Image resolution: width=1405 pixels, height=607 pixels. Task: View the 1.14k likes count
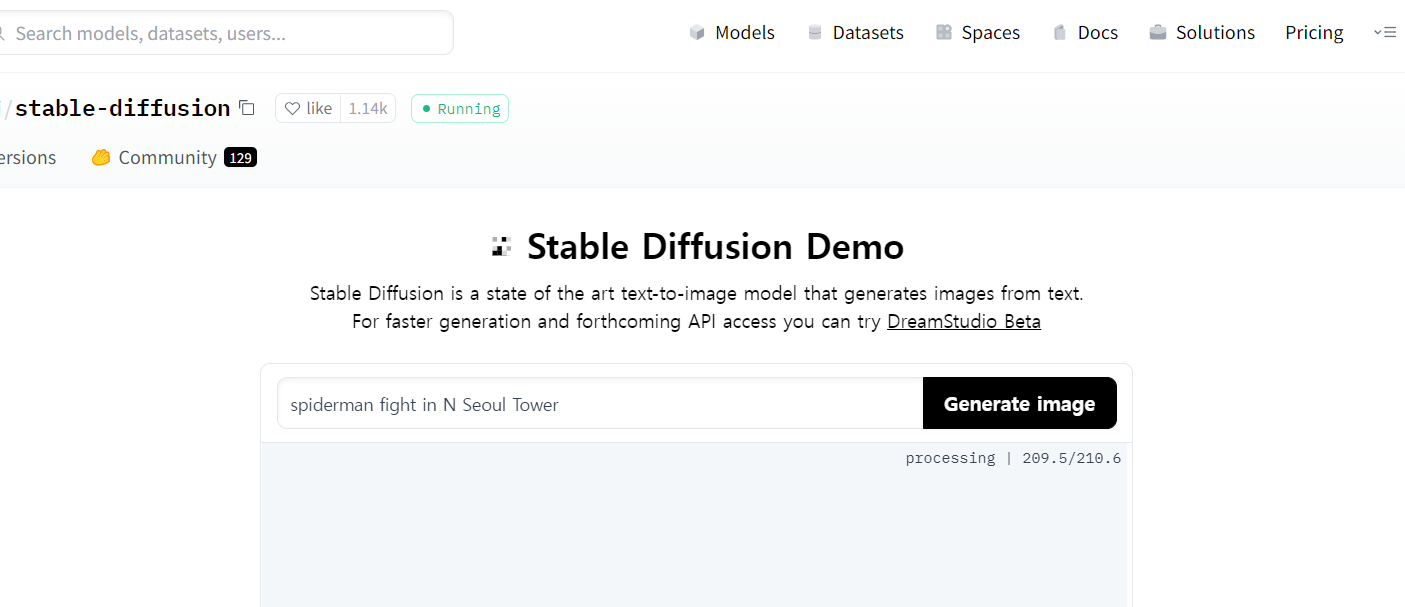tap(368, 108)
